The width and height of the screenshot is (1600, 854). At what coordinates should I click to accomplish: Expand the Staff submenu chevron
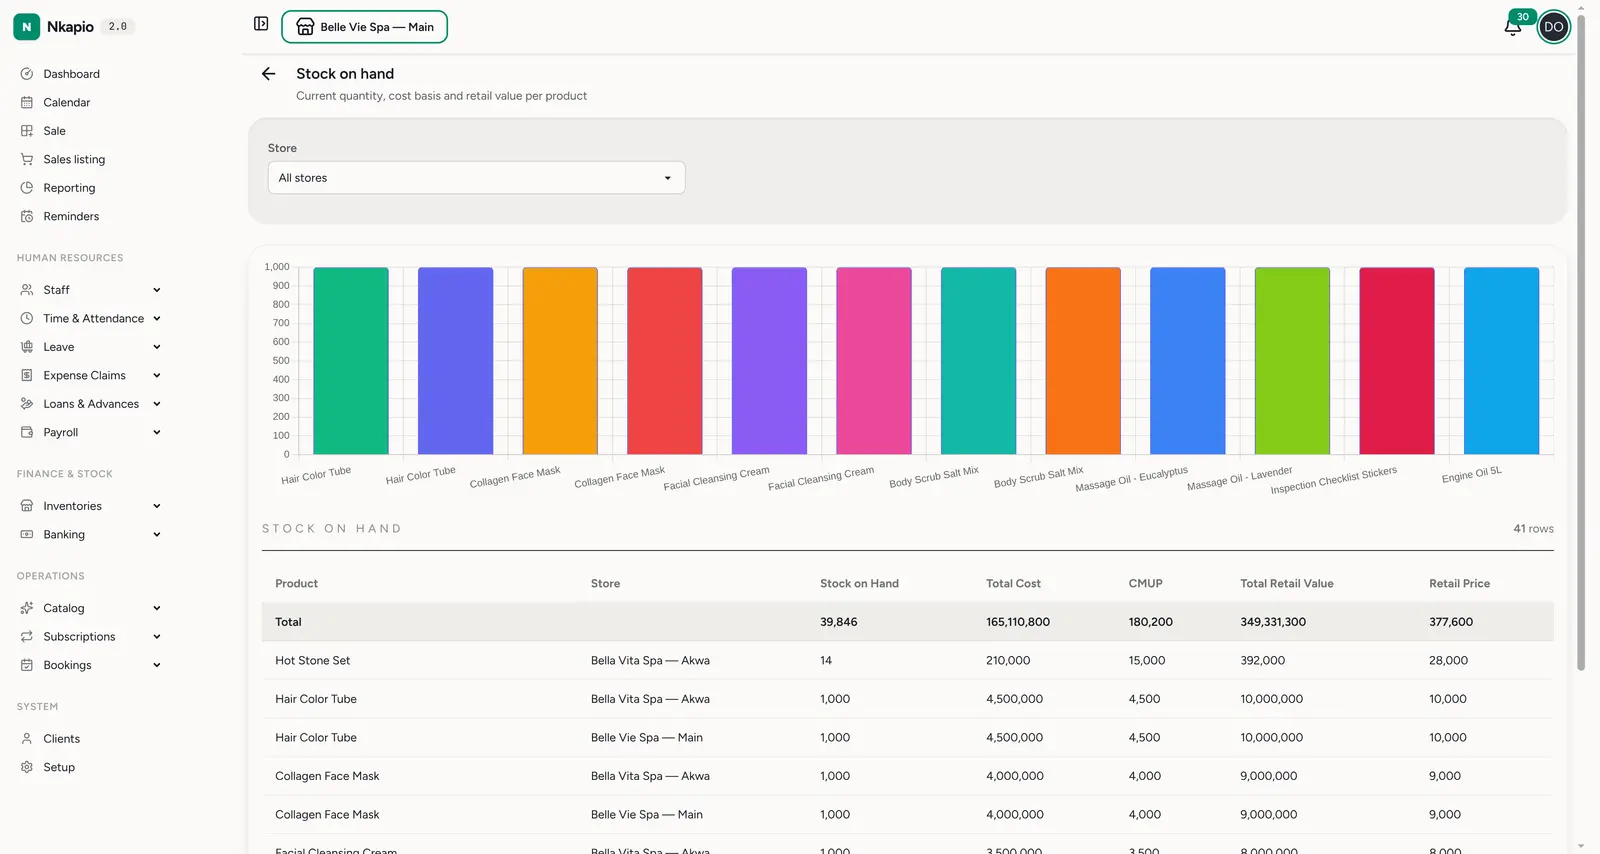tap(157, 290)
